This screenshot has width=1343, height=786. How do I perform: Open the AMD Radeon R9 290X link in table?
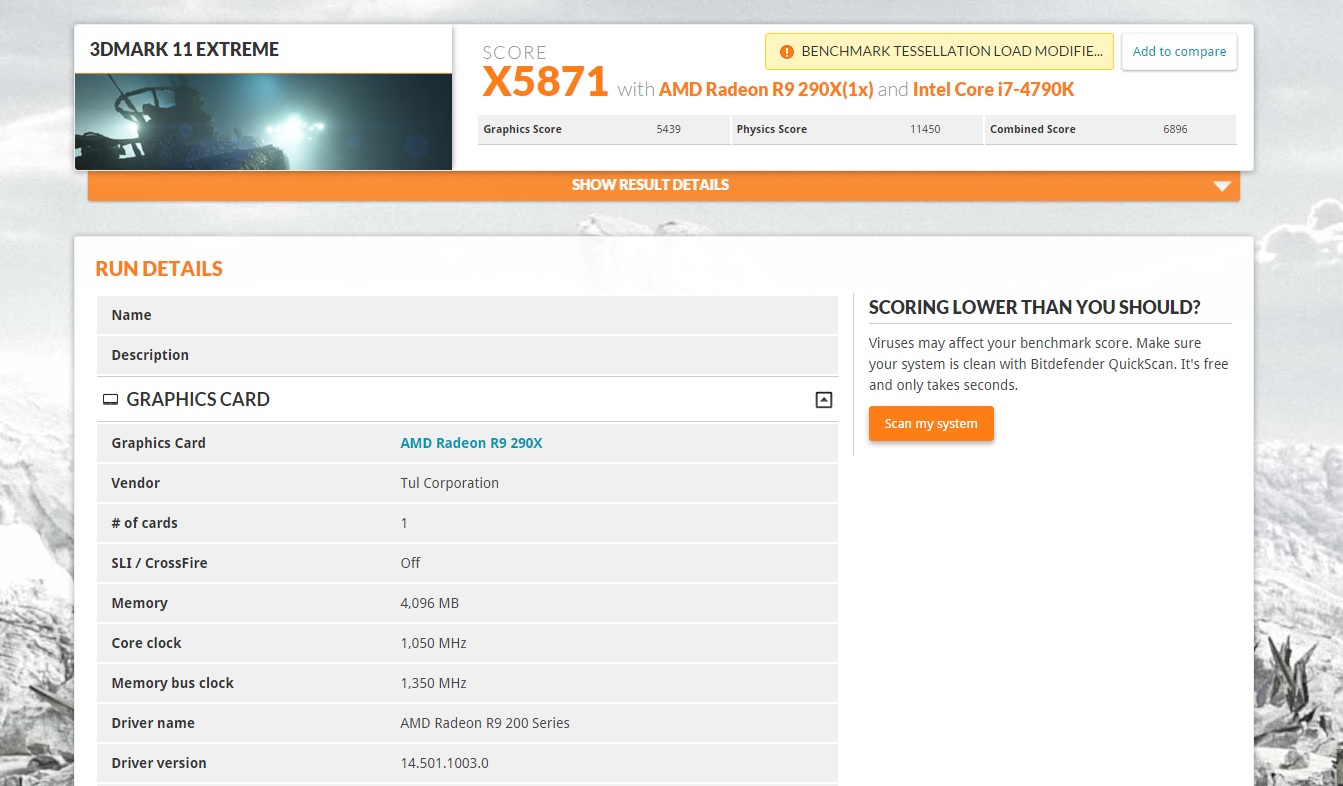point(471,443)
